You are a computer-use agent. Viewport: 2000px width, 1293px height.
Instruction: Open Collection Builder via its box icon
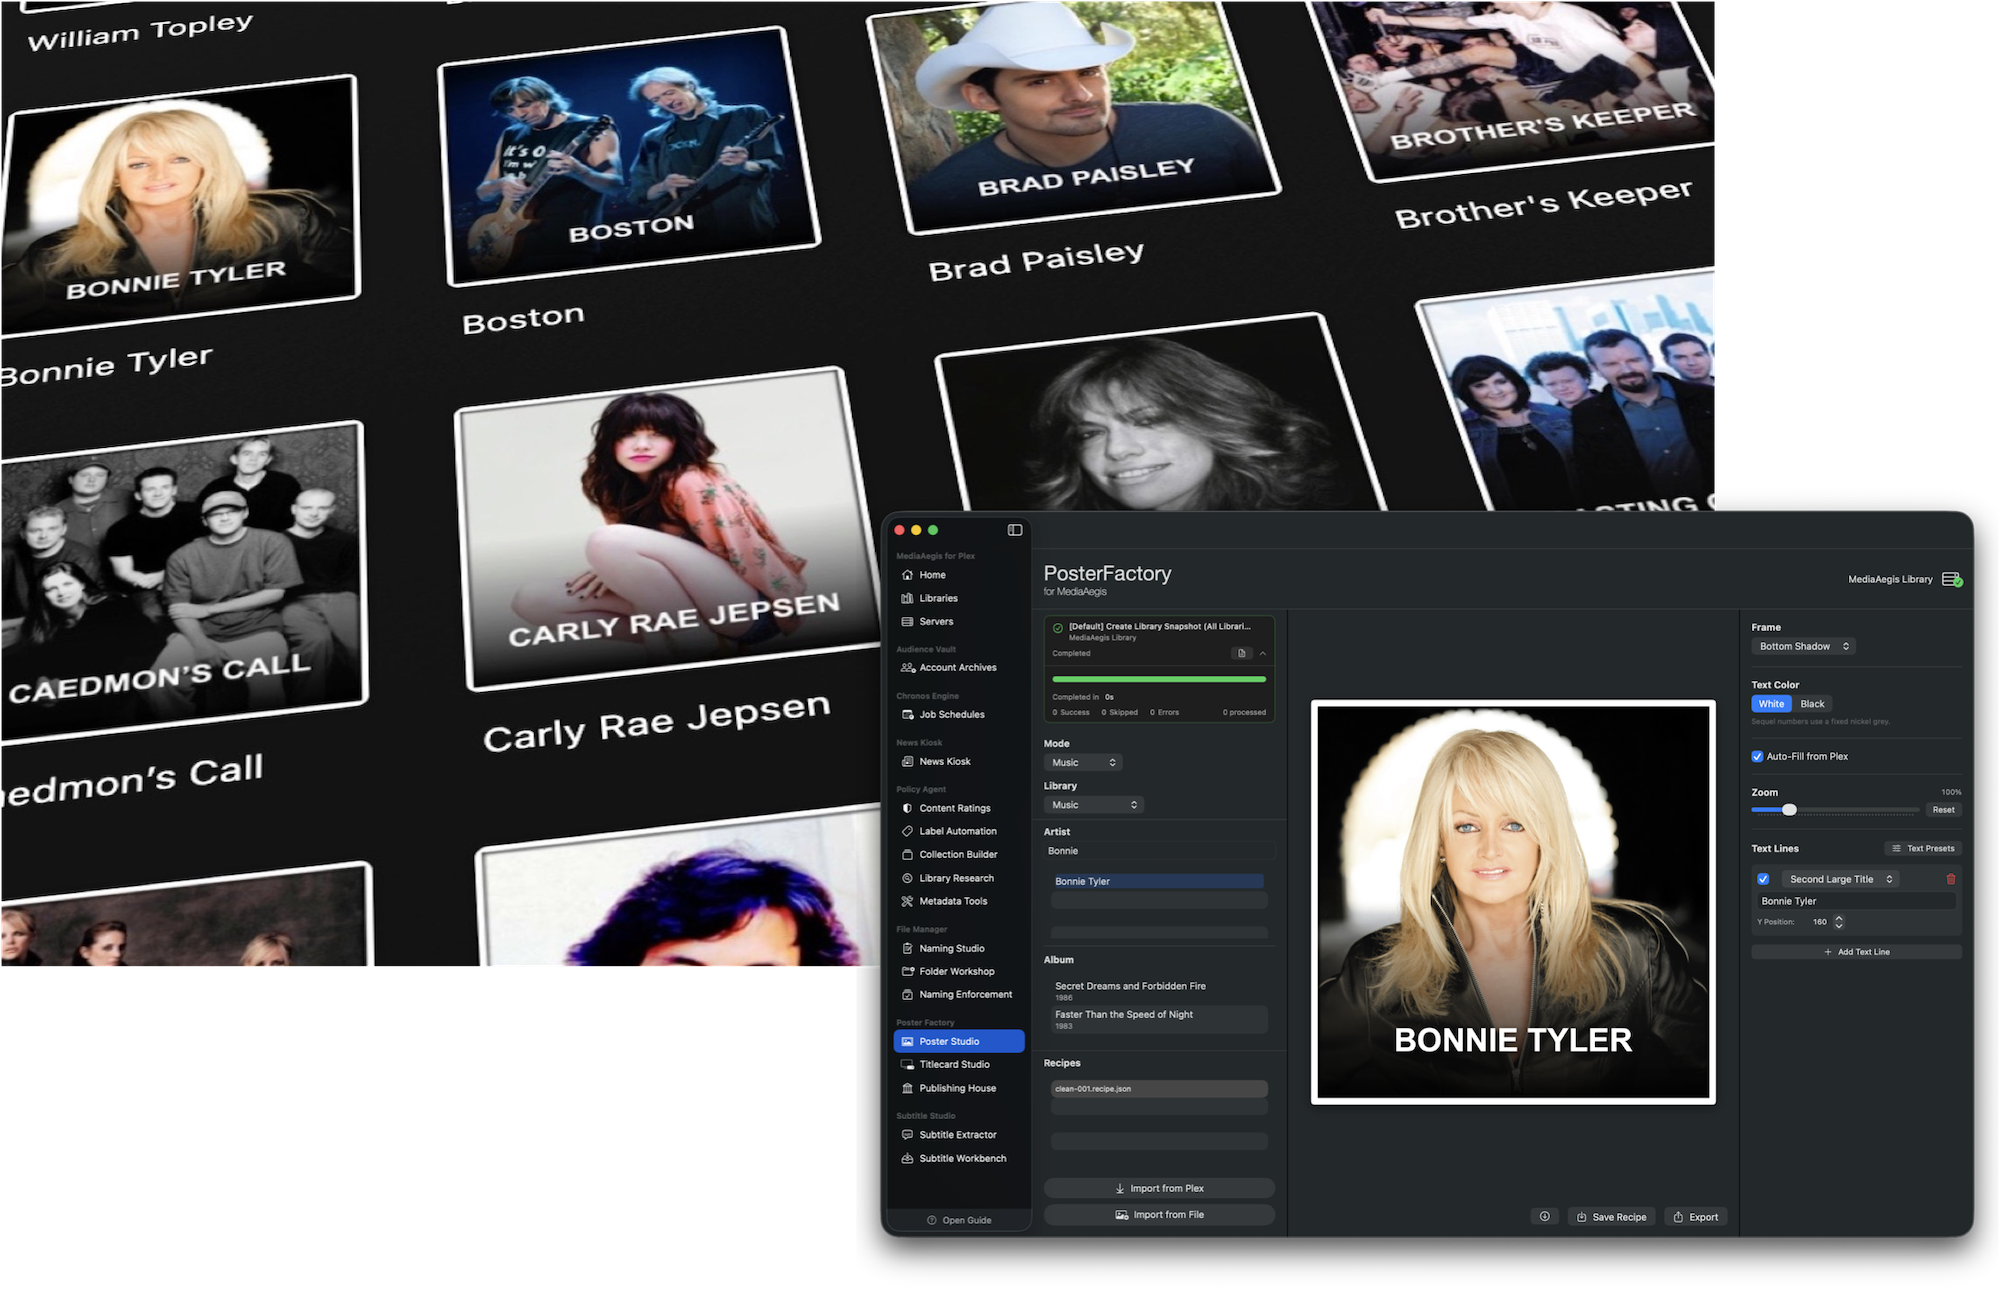pyautogui.click(x=907, y=855)
